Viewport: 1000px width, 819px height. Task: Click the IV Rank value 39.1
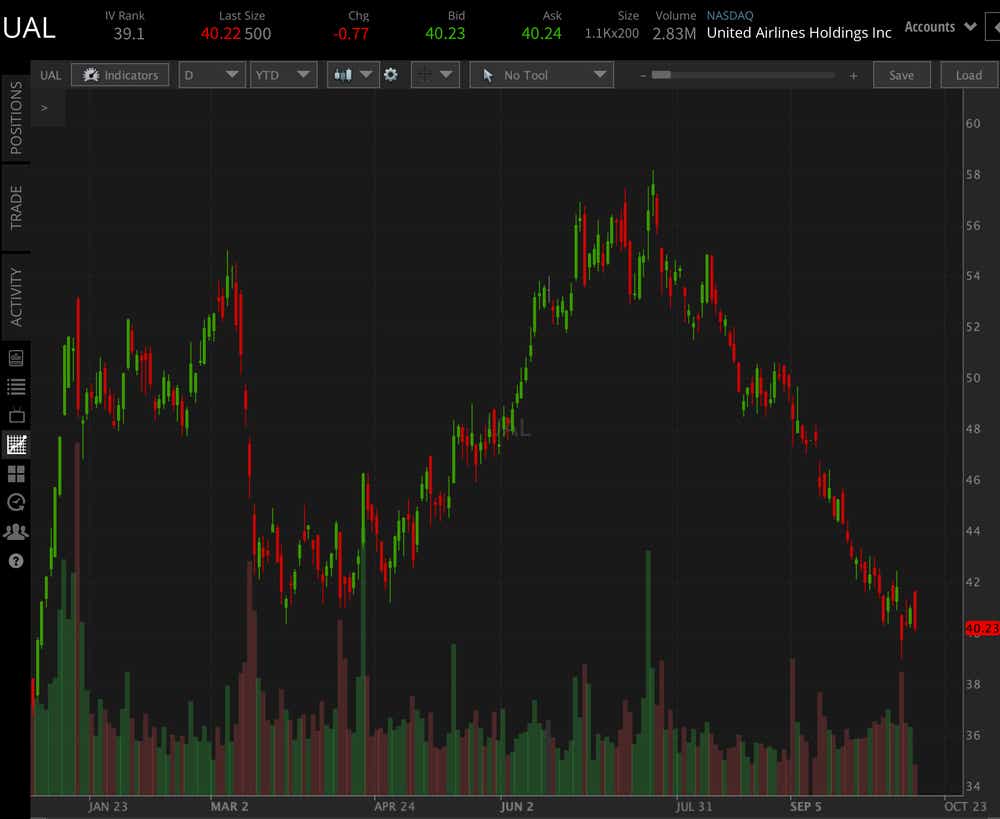(129, 33)
